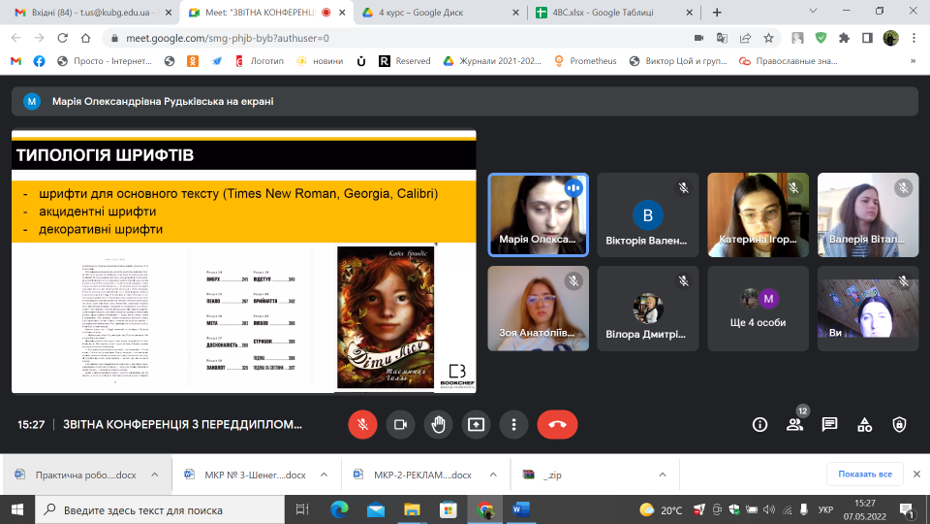Click browser back arrow
Screen dimensions: 930x524
(16, 38)
